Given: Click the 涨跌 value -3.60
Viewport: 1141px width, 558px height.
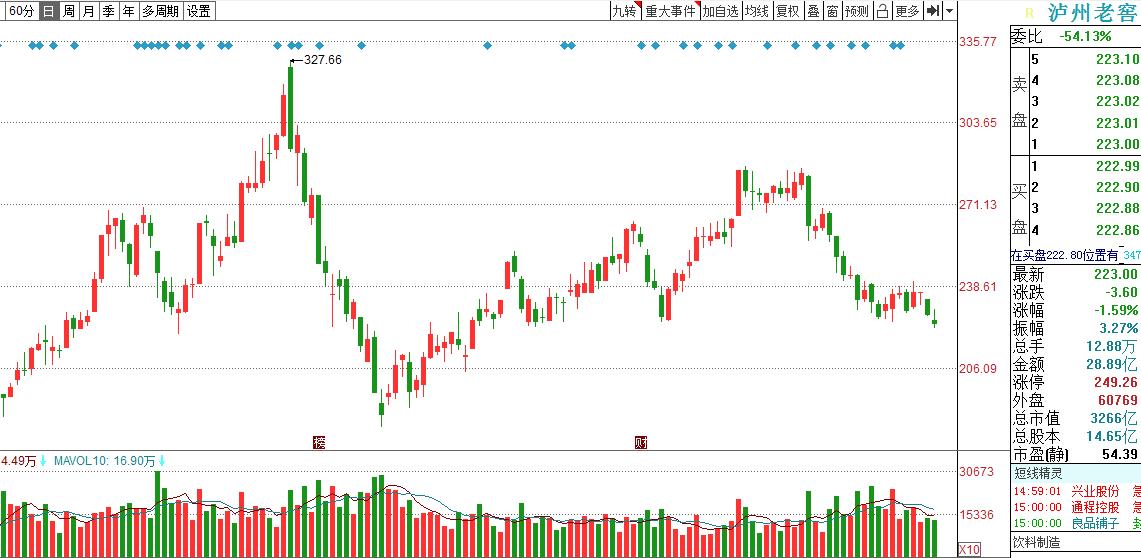Looking at the screenshot, I should tap(1120, 292).
